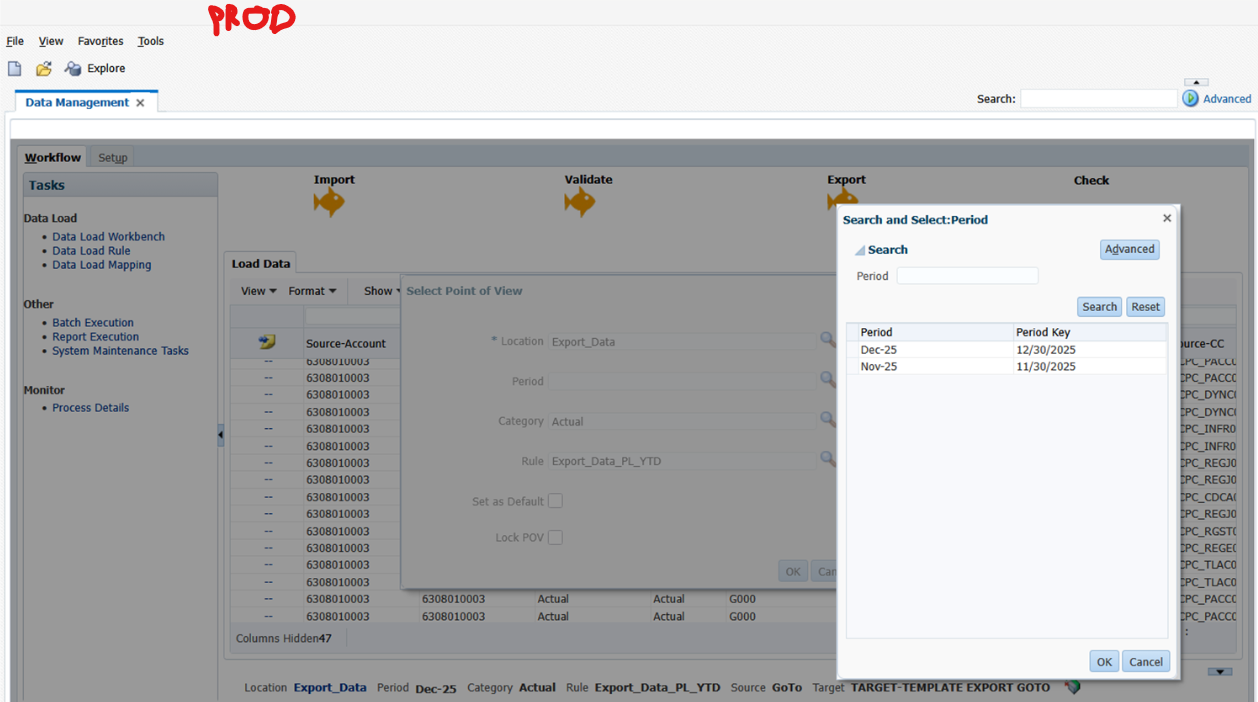The image size is (1258, 702).
Task: Click OK in the Period dialog
Action: tap(1104, 661)
